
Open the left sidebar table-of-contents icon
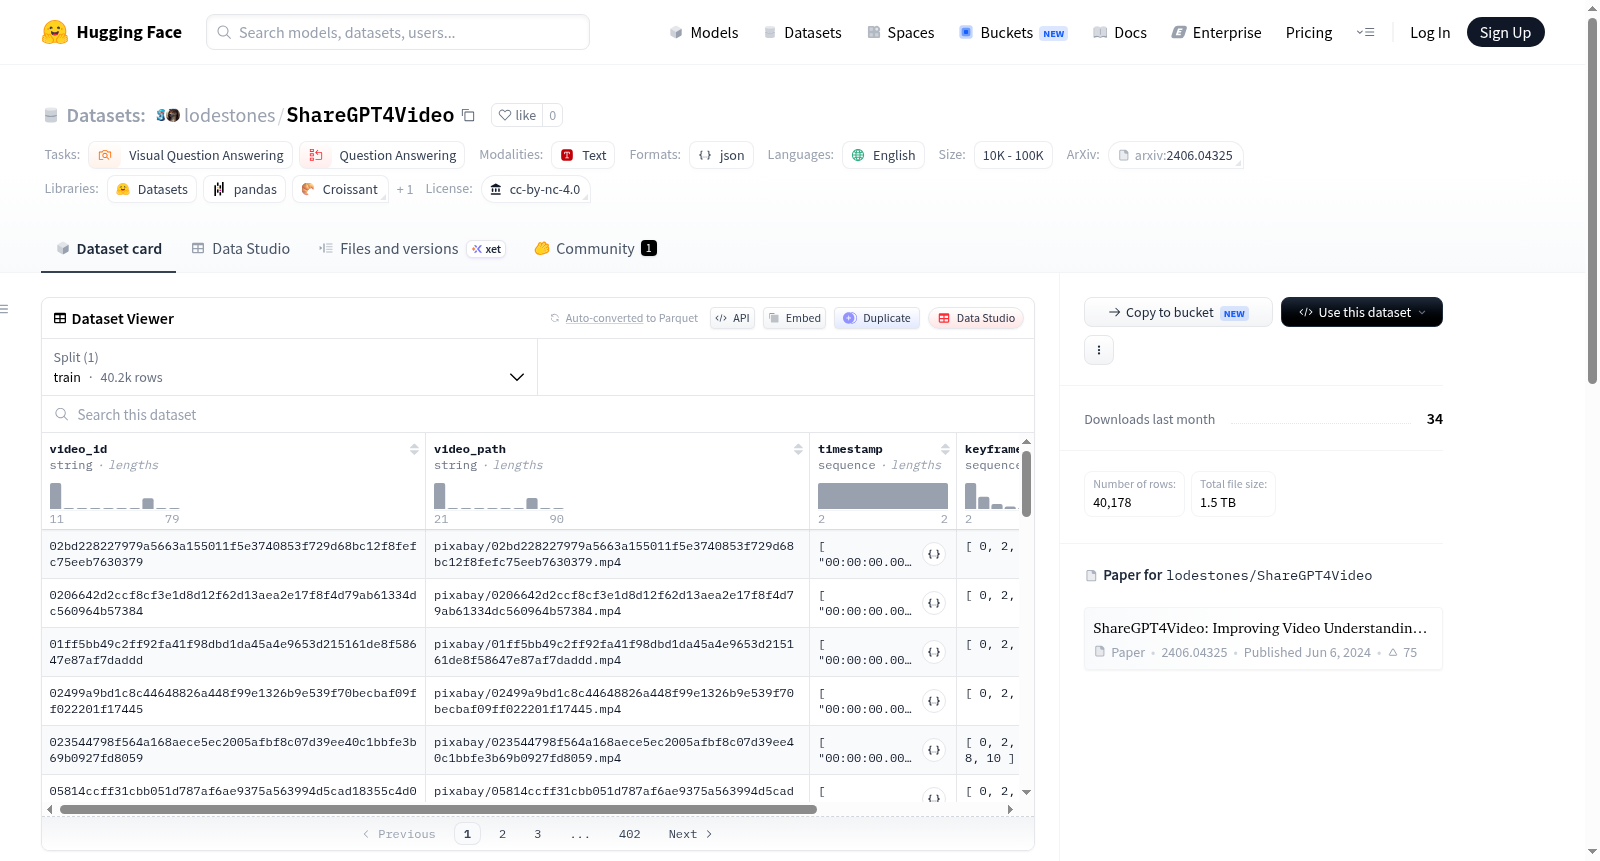click(4, 309)
